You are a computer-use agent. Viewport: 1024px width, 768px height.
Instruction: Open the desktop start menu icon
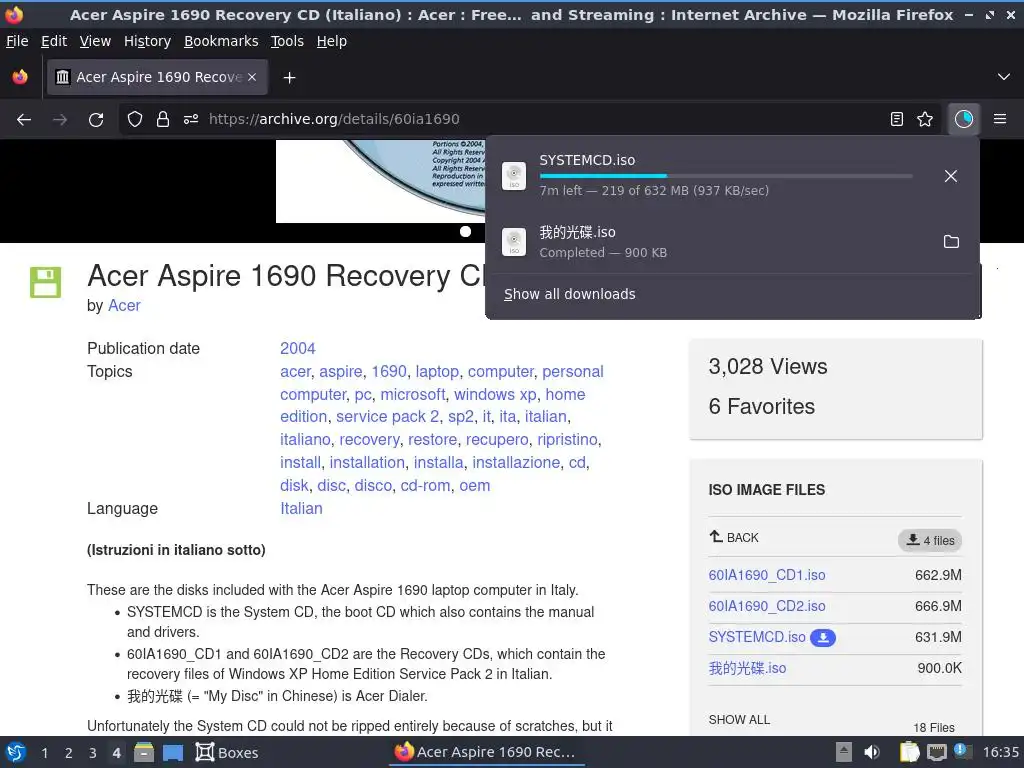coord(16,752)
